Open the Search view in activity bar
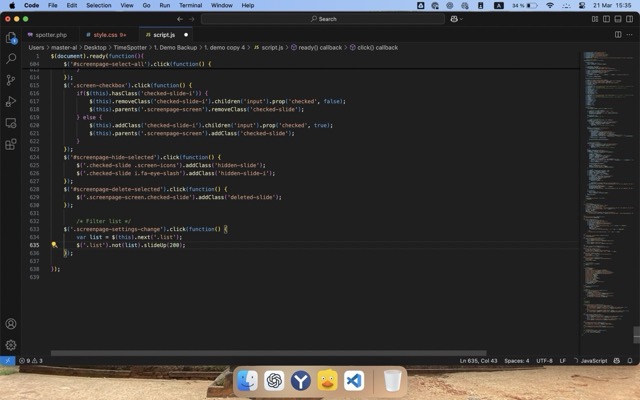Screen dimensions: 640x400 (11, 59)
